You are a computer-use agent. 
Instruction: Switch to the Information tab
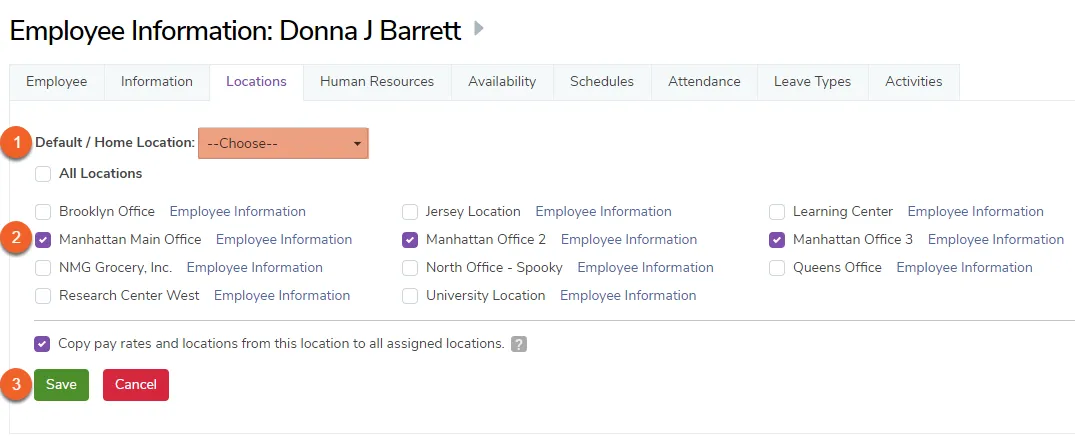[x=157, y=82]
